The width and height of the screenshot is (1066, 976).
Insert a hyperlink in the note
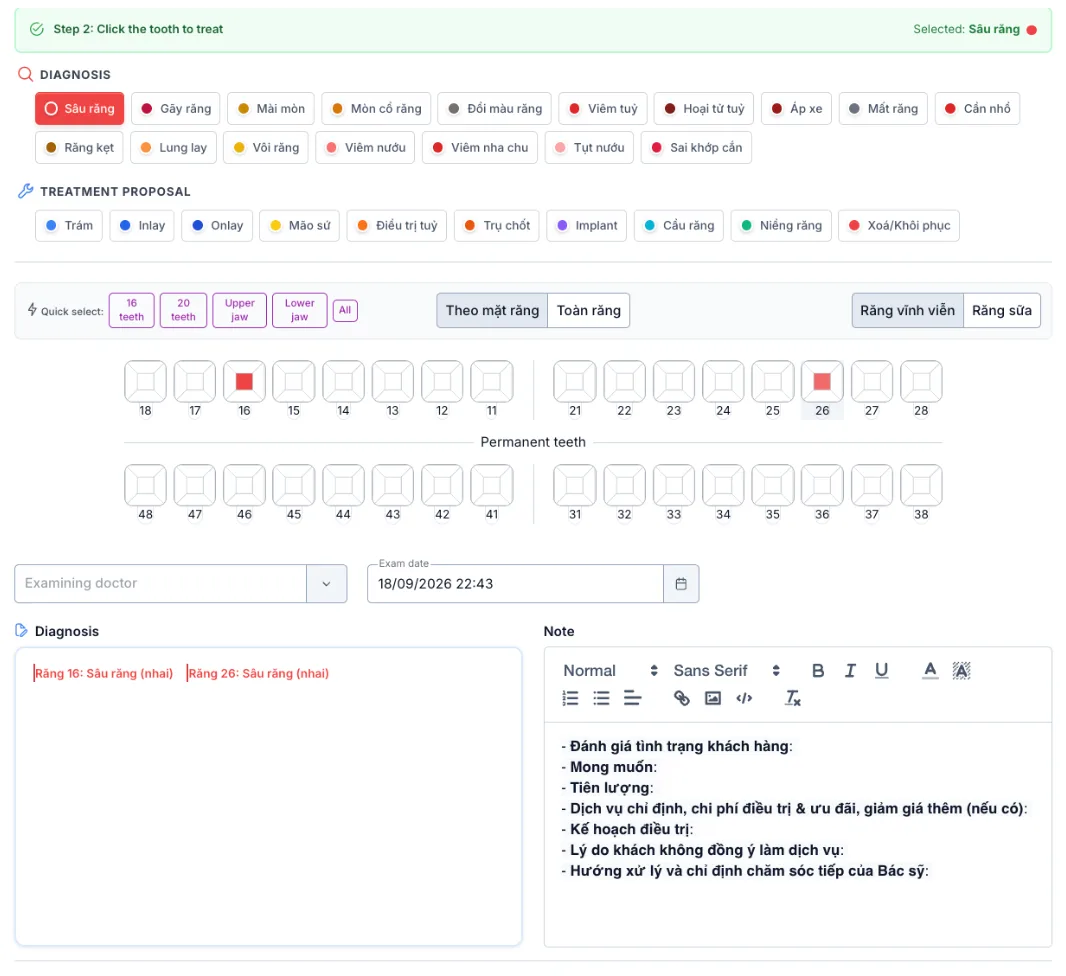pos(681,698)
